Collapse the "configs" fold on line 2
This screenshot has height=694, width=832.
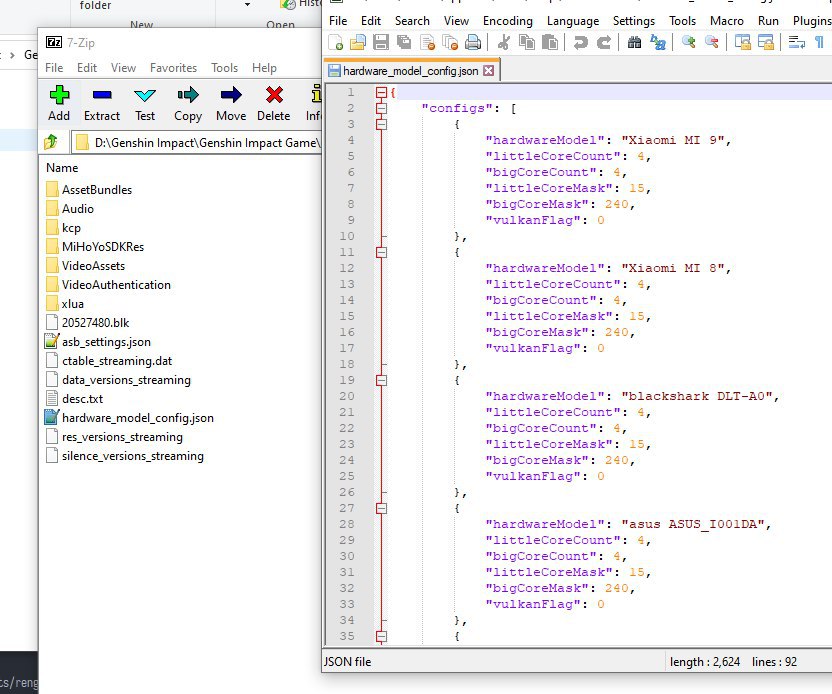pyautogui.click(x=381, y=108)
